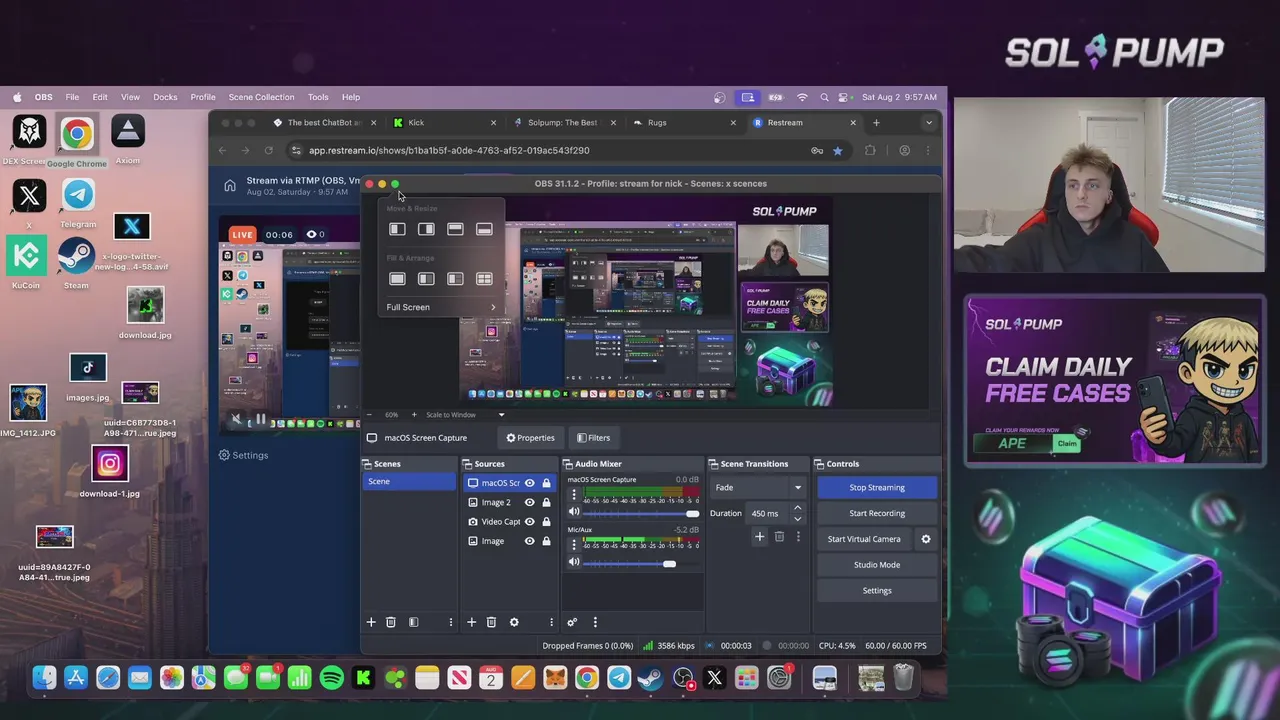This screenshot has height=720, width=1280.
Task: Click Start Virtual Camera button
Action: (864, 539)
